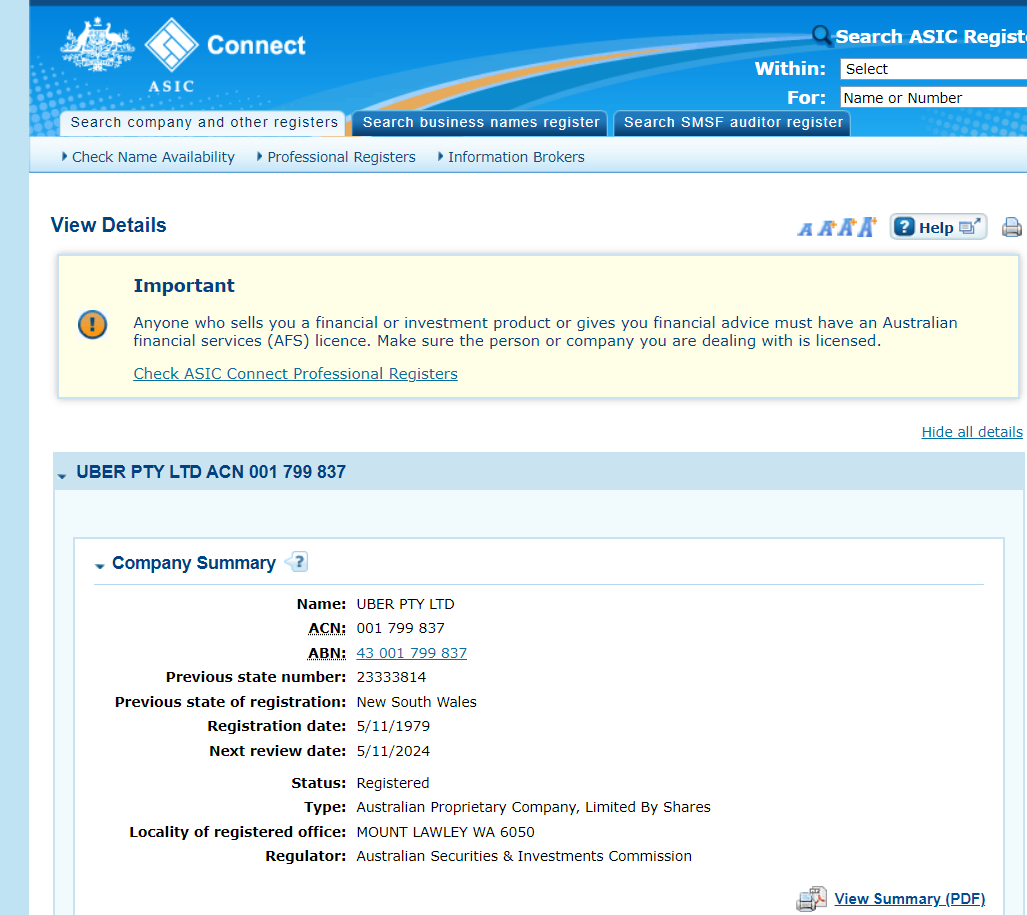This screenshot has width=1027, height=915.
Task: Open View Summary (PDF) link
Action: point(909,899)
